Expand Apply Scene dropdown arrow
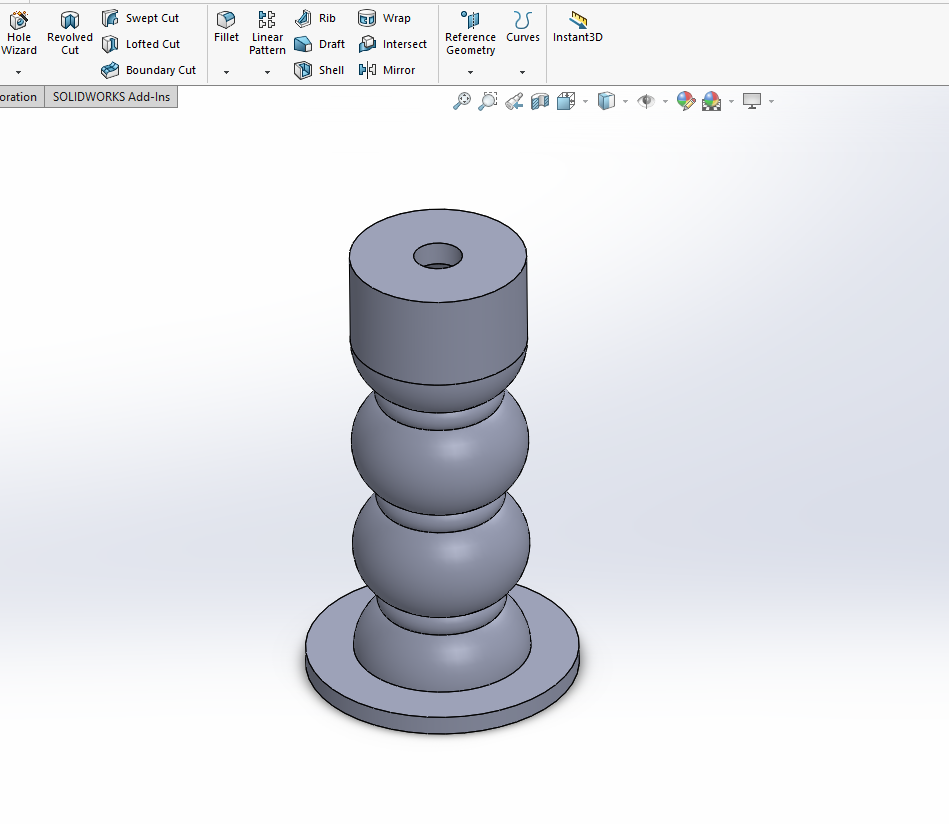 coord(731,102)
